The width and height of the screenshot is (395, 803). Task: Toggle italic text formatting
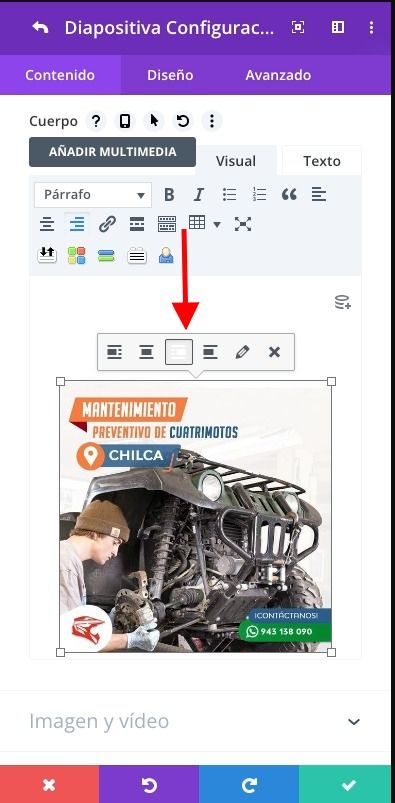tap(199, 195)
